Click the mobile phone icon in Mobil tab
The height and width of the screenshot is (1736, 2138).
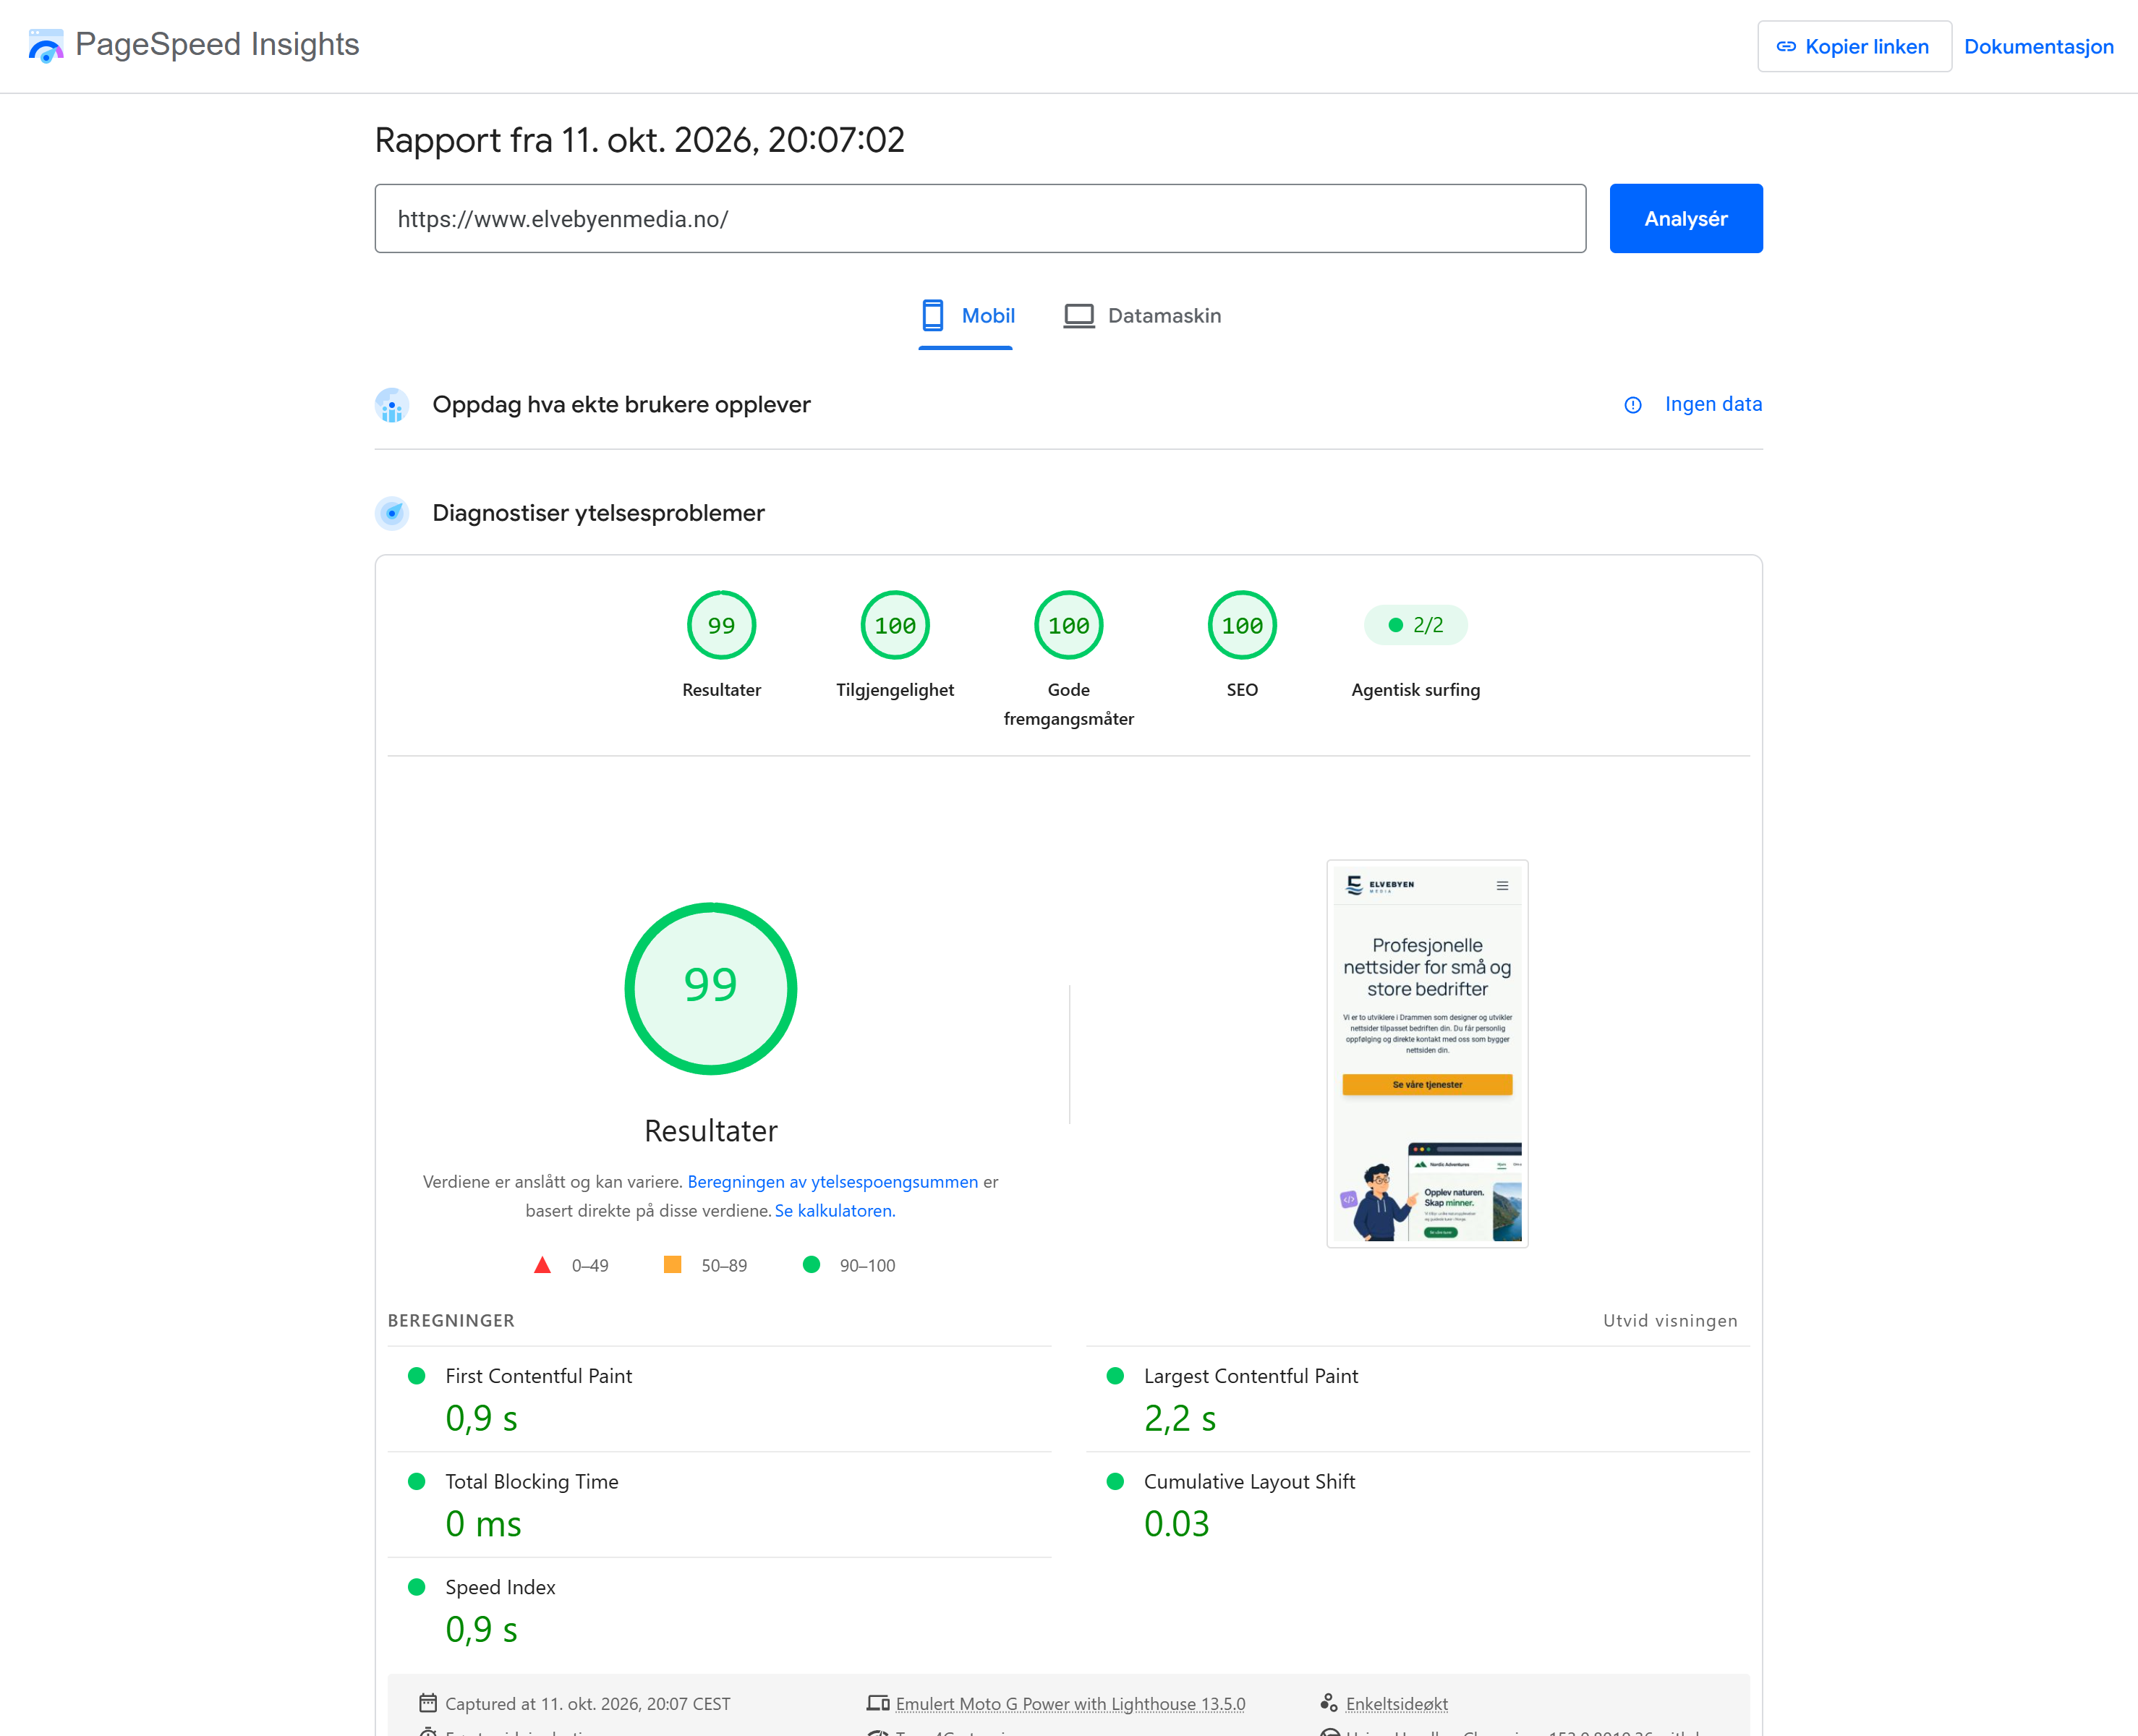[932, 315]
